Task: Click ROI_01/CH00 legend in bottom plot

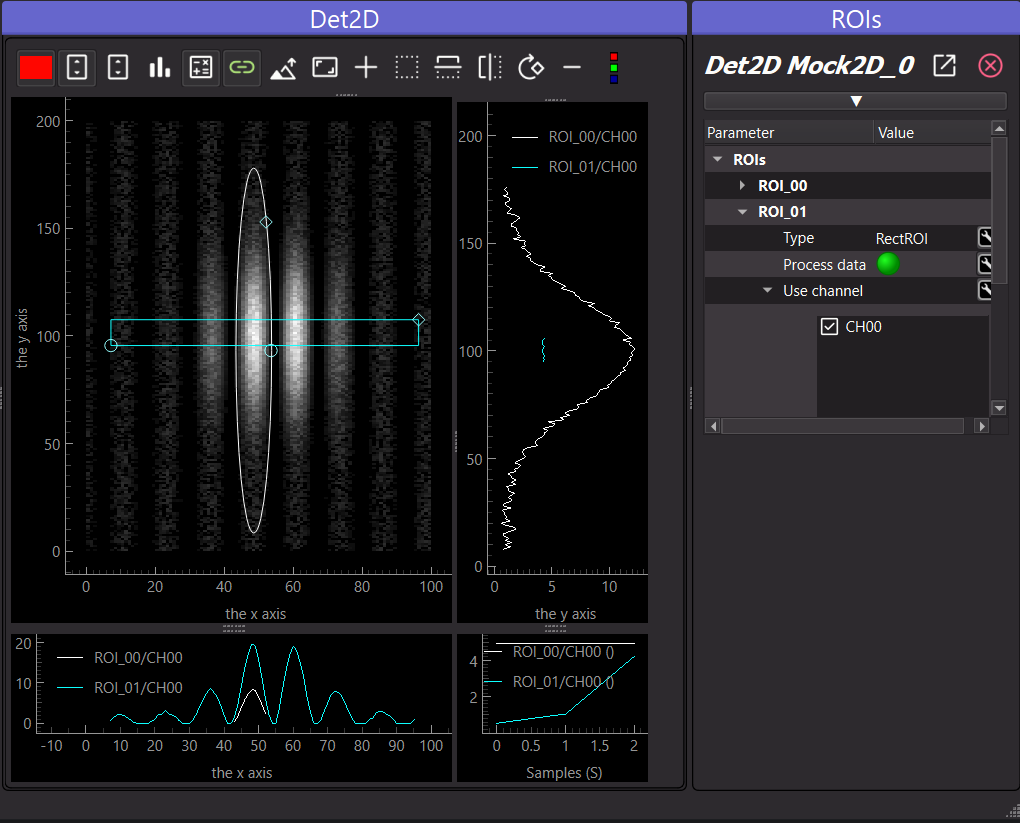Action: click(x=138, y=688)
